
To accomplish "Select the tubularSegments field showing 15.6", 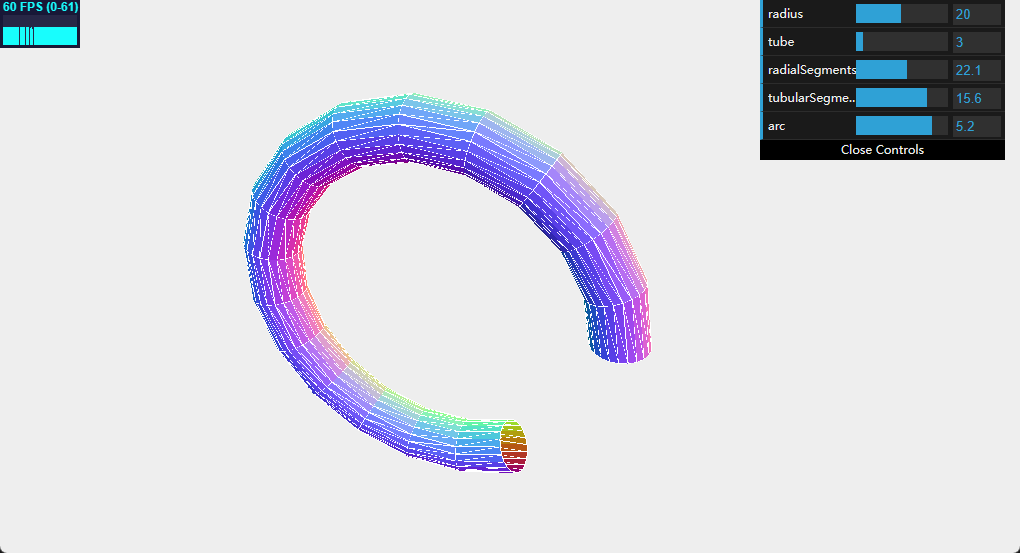I will click(x=976, y=98).
